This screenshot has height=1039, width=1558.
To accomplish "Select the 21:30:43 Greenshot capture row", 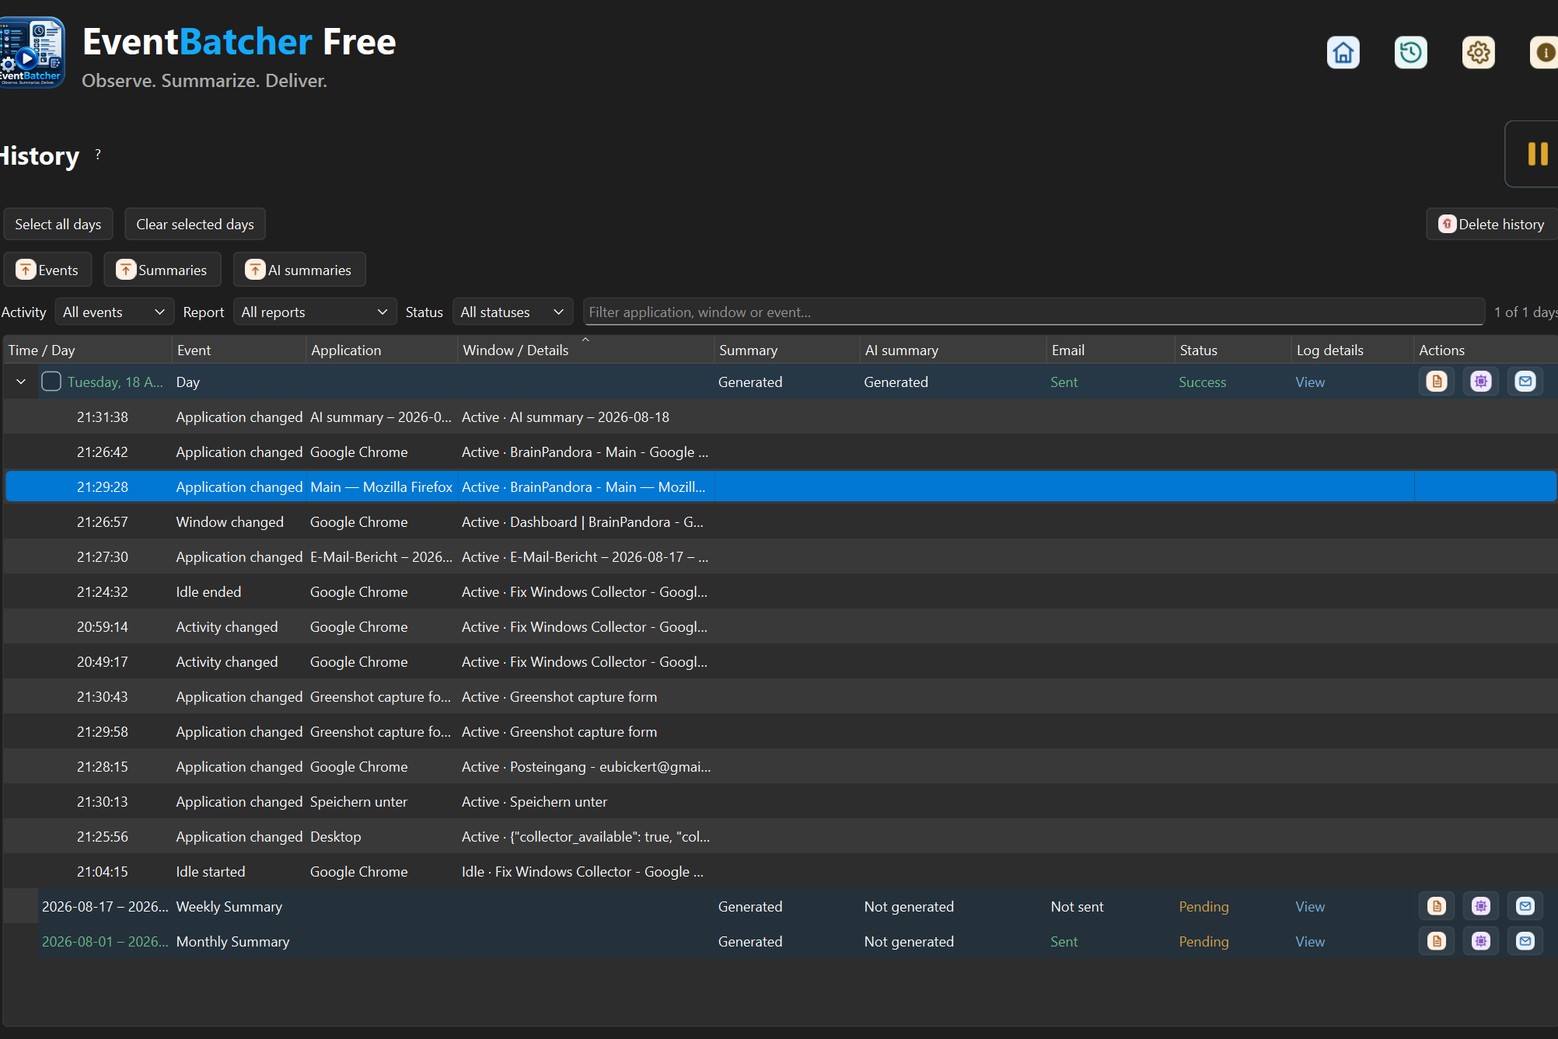I will tap(780, 697).
